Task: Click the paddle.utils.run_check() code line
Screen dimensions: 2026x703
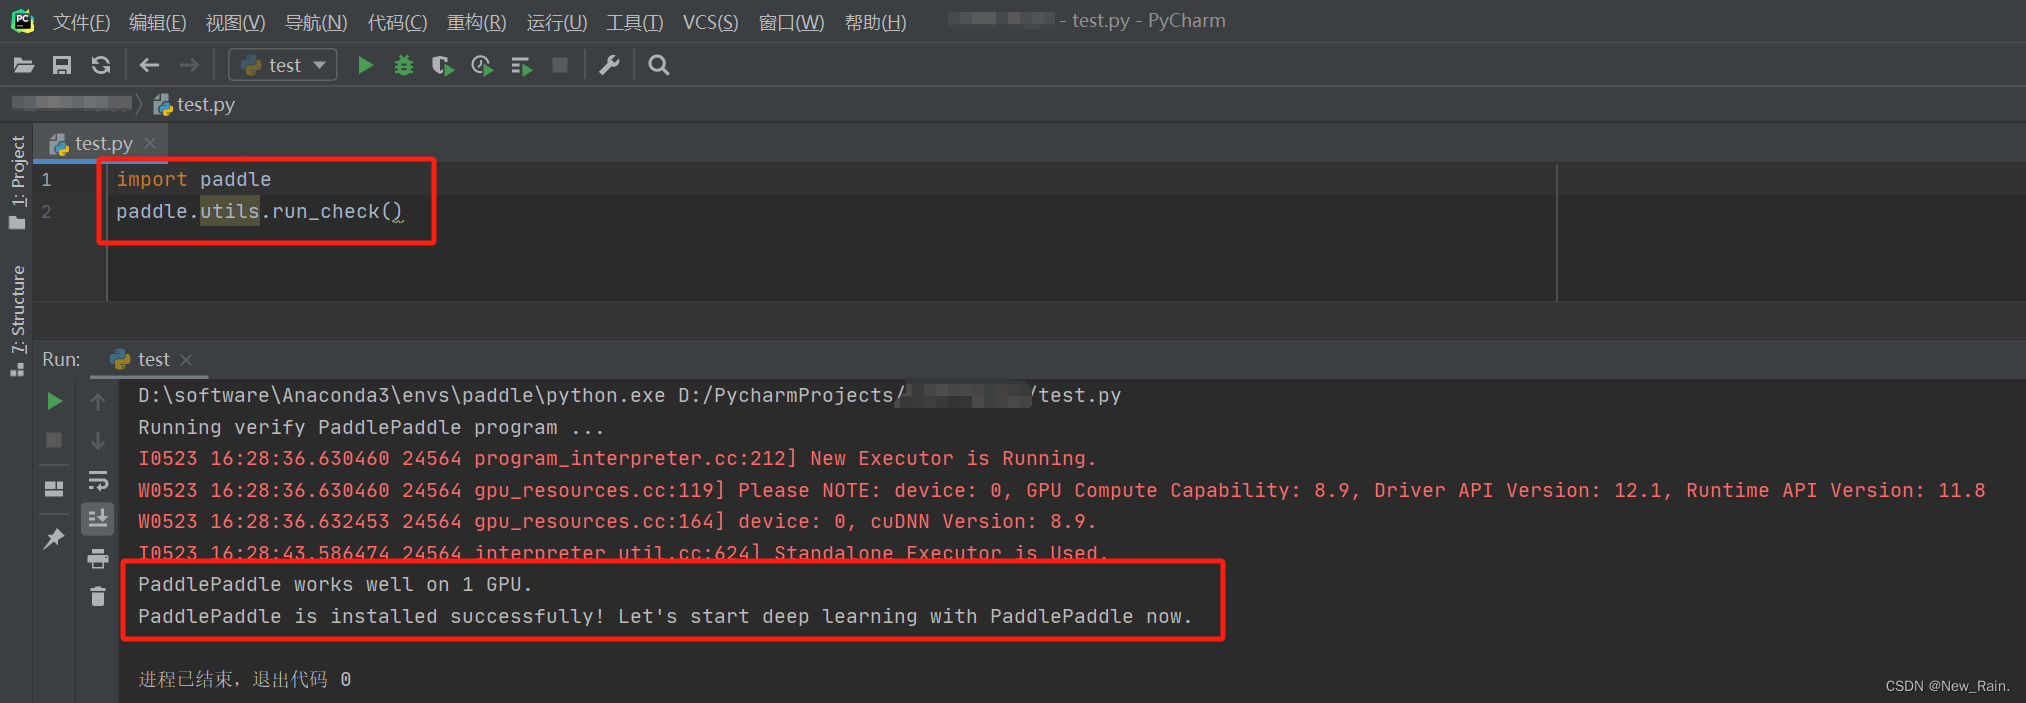Action: click(x=260, y=212)
